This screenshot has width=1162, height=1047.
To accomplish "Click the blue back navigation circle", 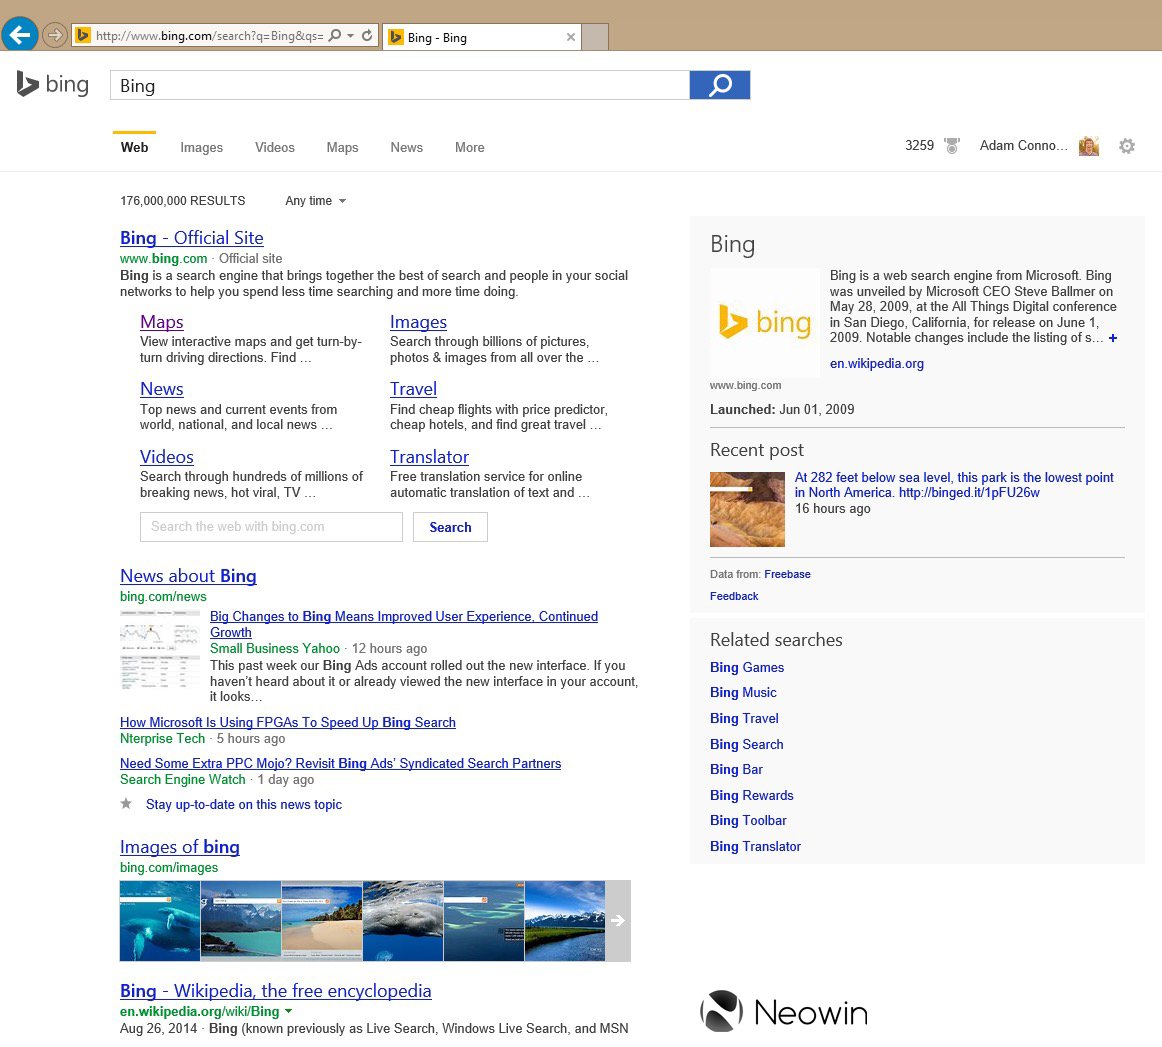I will click(x=19, y=34).
